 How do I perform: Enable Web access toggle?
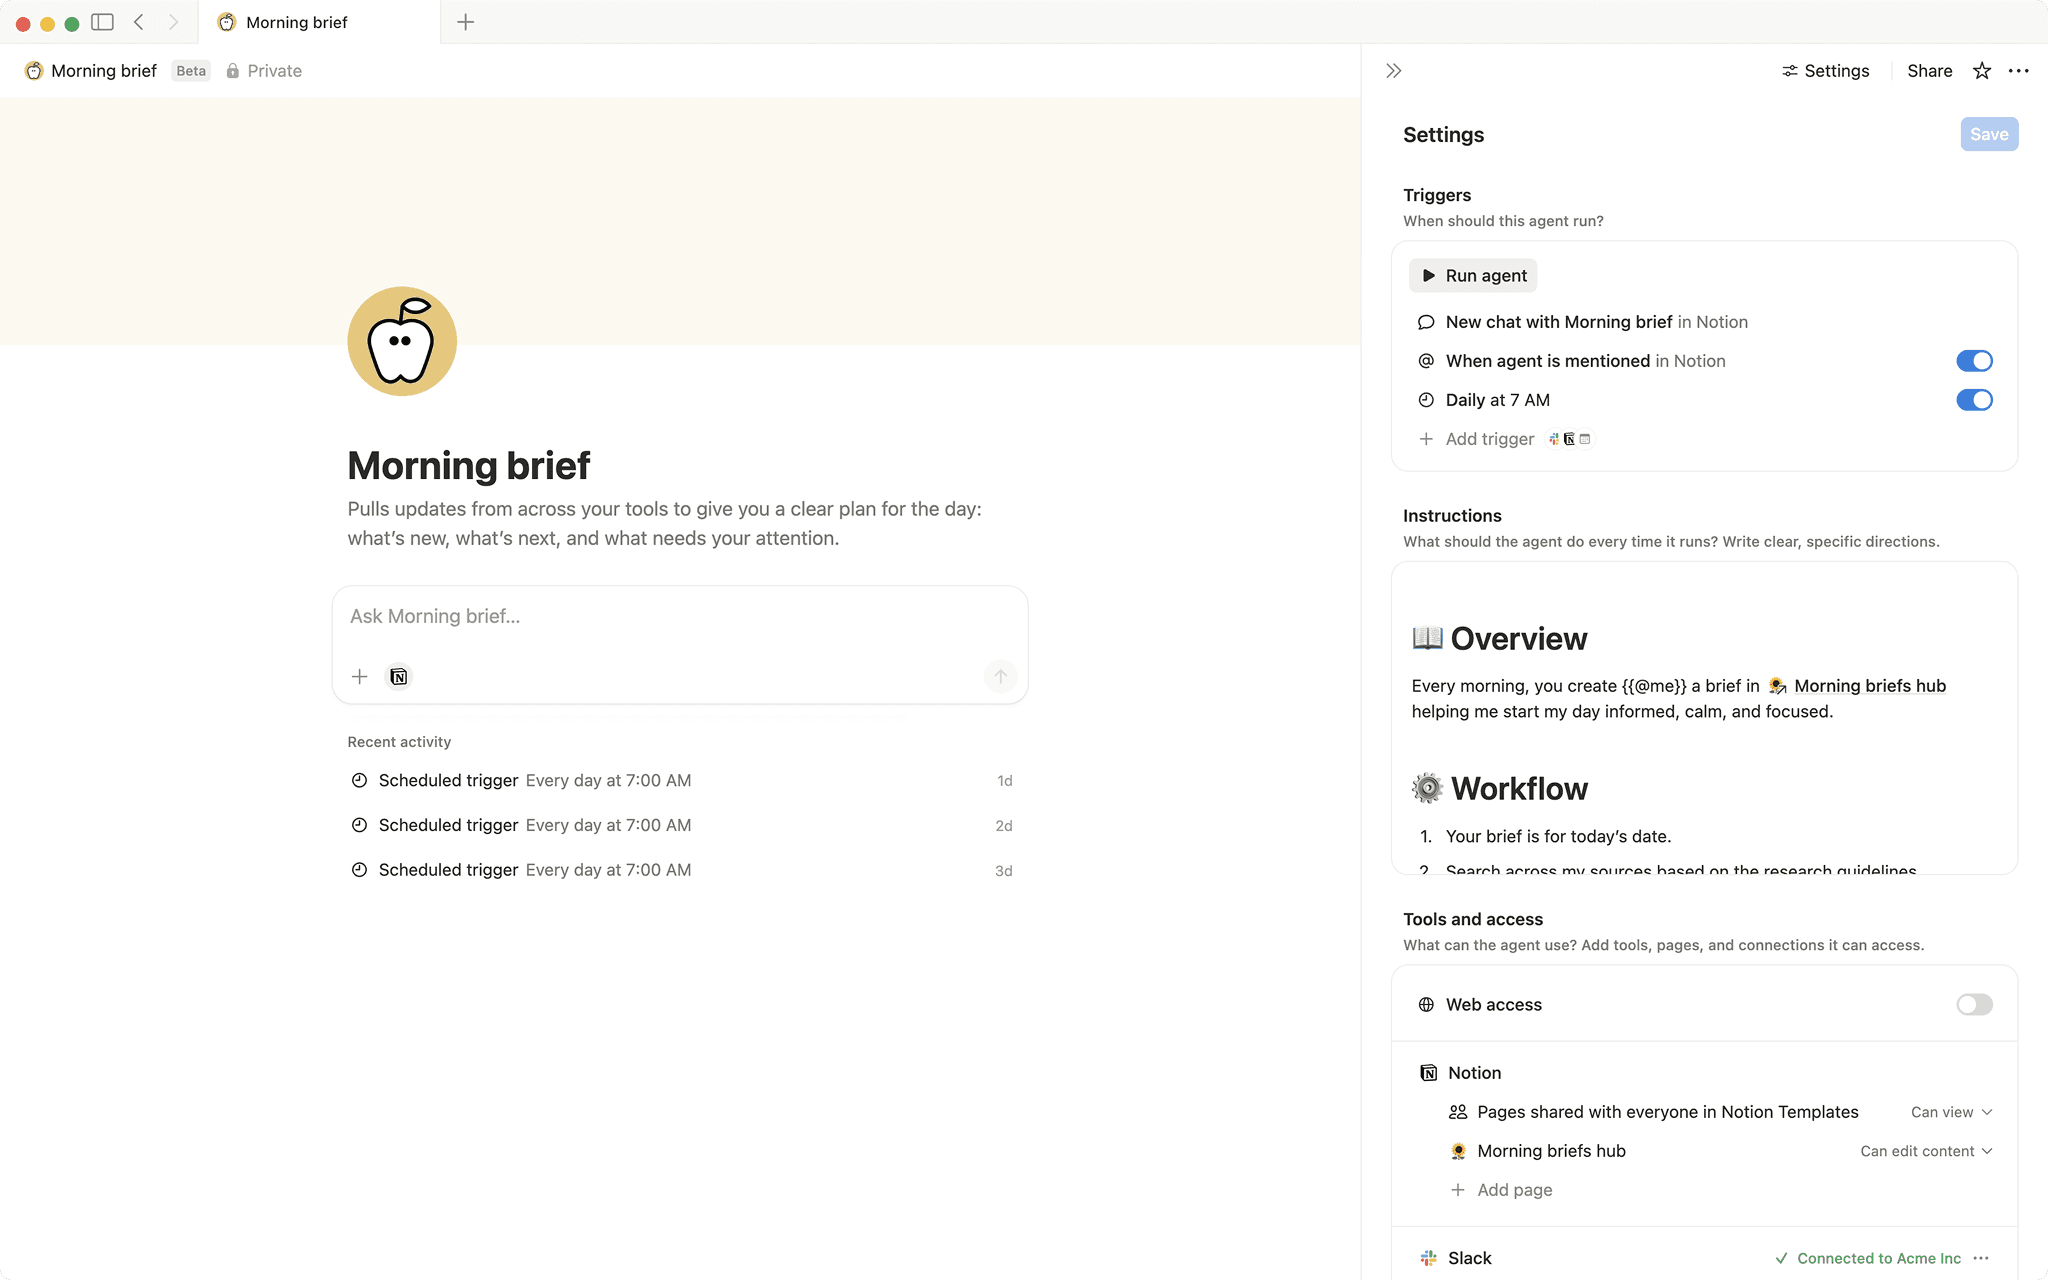1974,1004
